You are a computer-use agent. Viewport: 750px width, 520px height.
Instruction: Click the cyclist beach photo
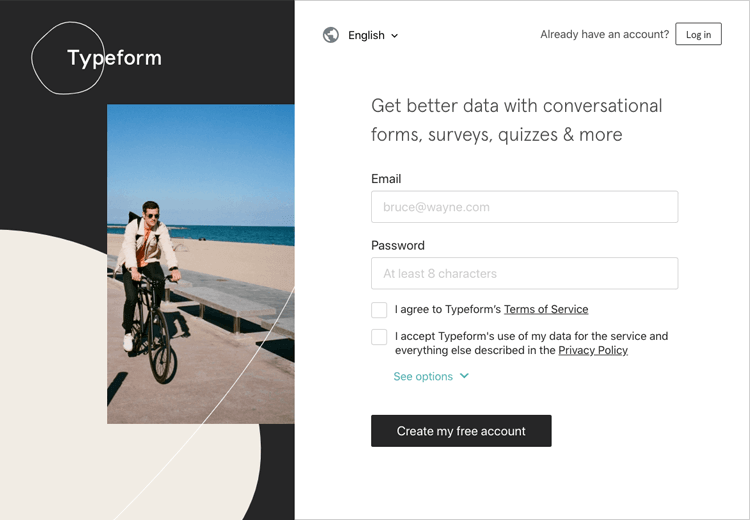[x=200, y=264]
